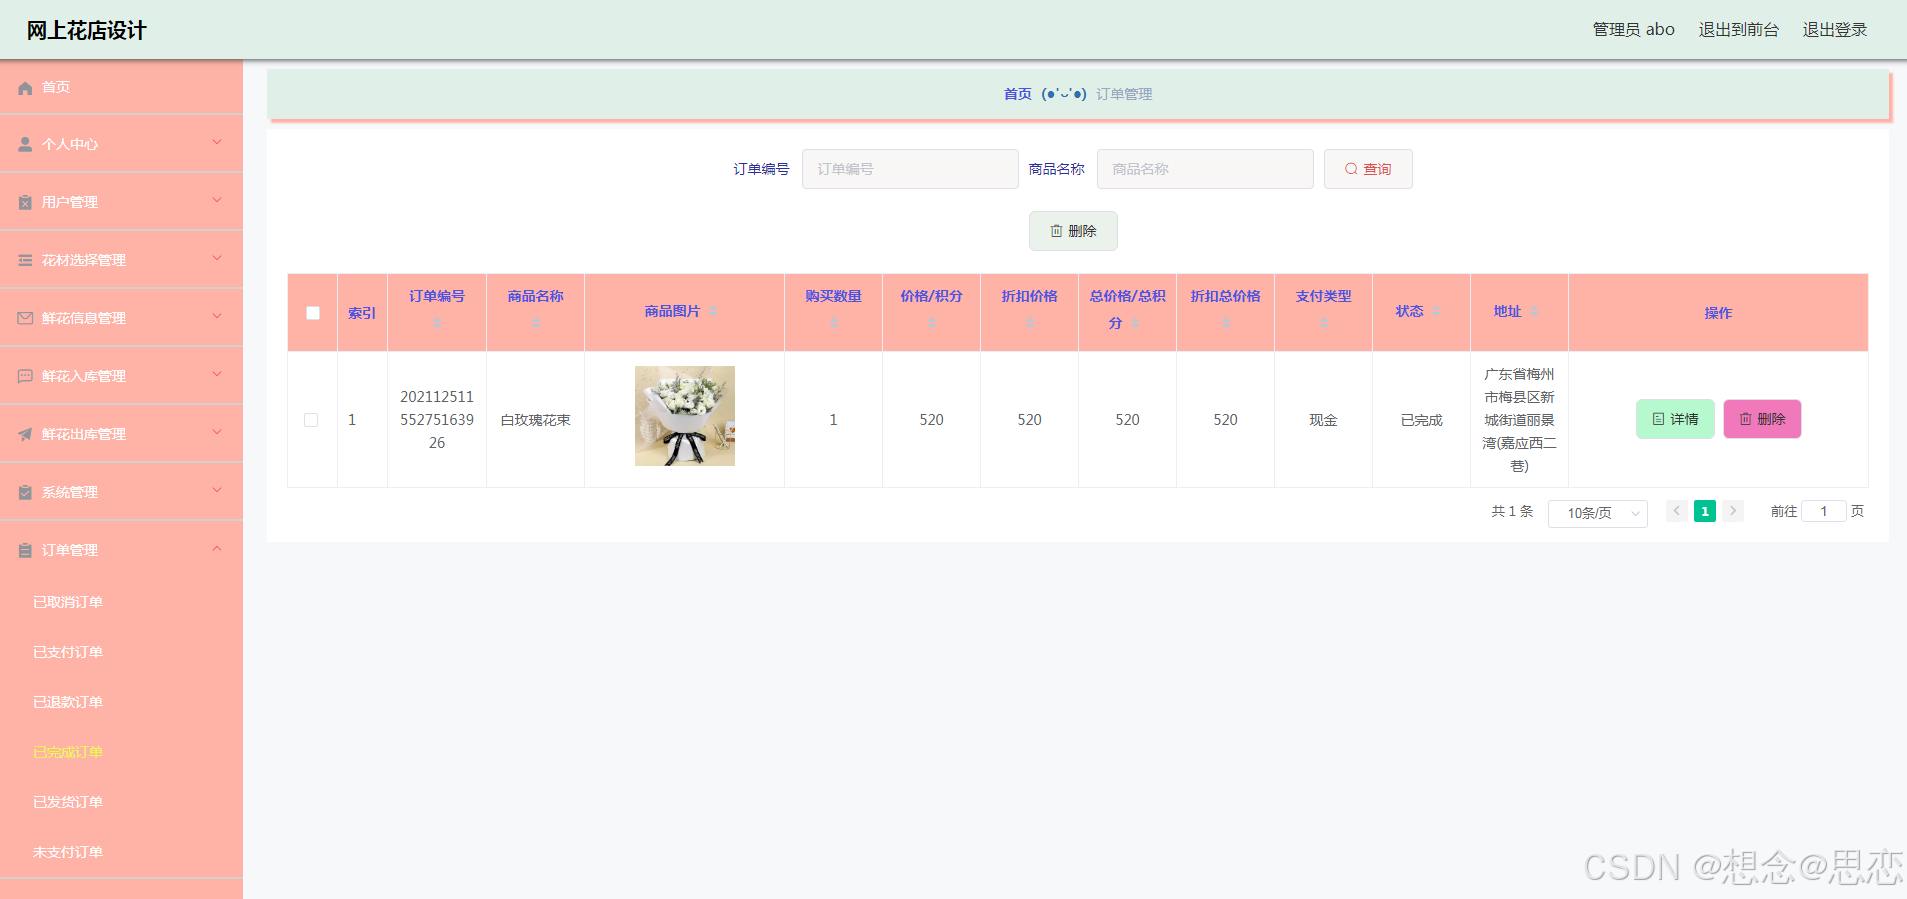The height and width of the screenshot is (899, 1907).
Task: Click the 现金 payment type cell
Action: [x=1324, y=420]
